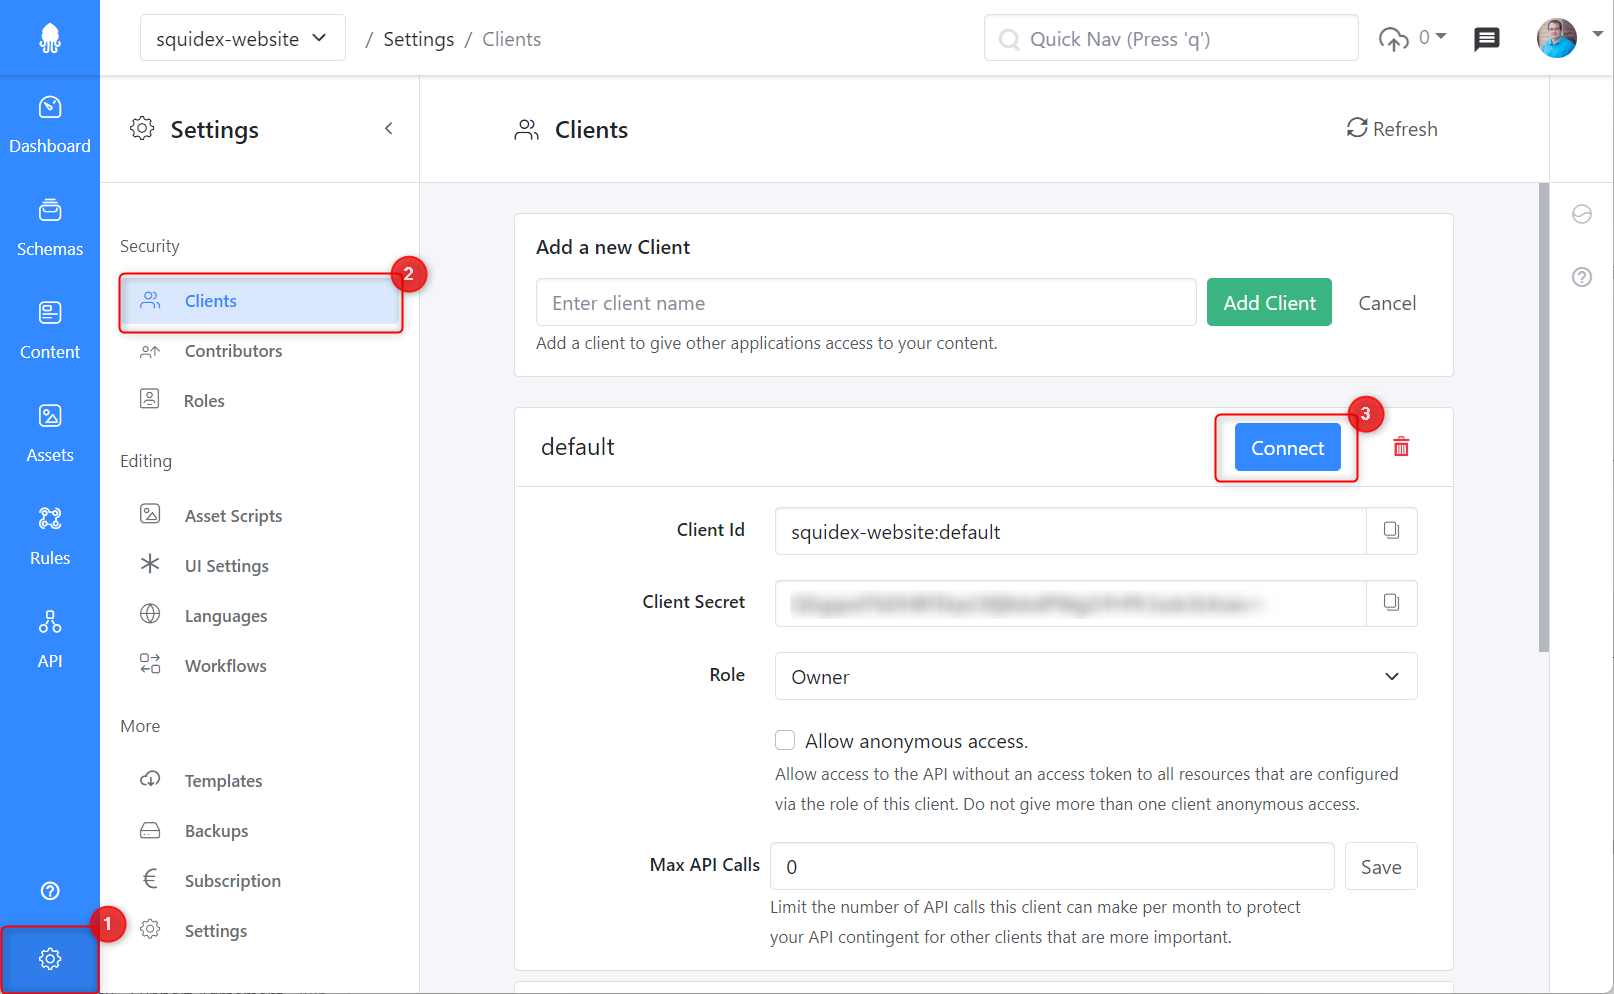Click the help icon in left sidebar
This screenshot has height=994, width=1614.
[50, 891]
